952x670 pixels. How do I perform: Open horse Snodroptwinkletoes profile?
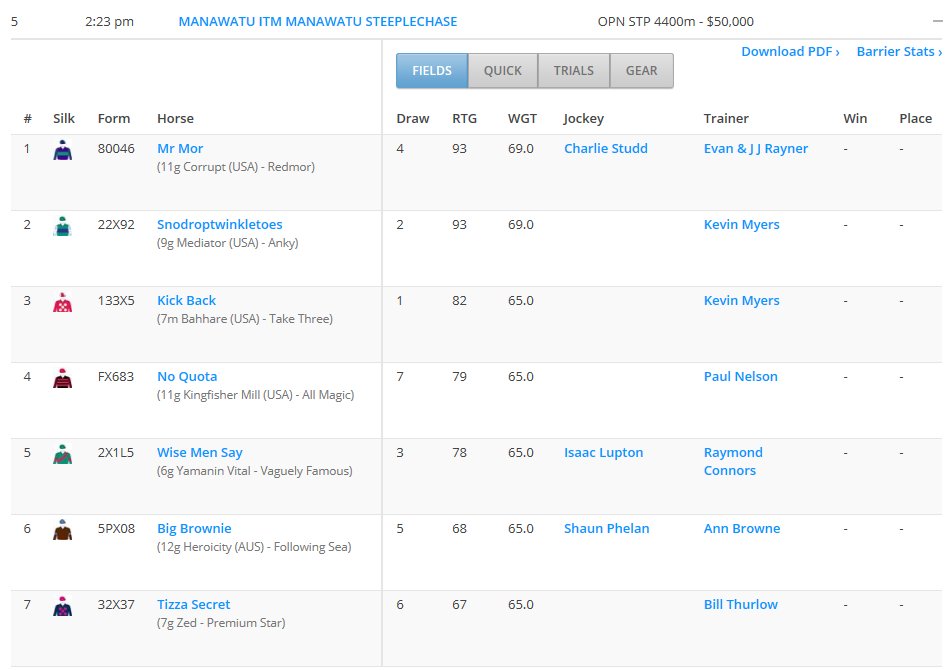(220, 225)
